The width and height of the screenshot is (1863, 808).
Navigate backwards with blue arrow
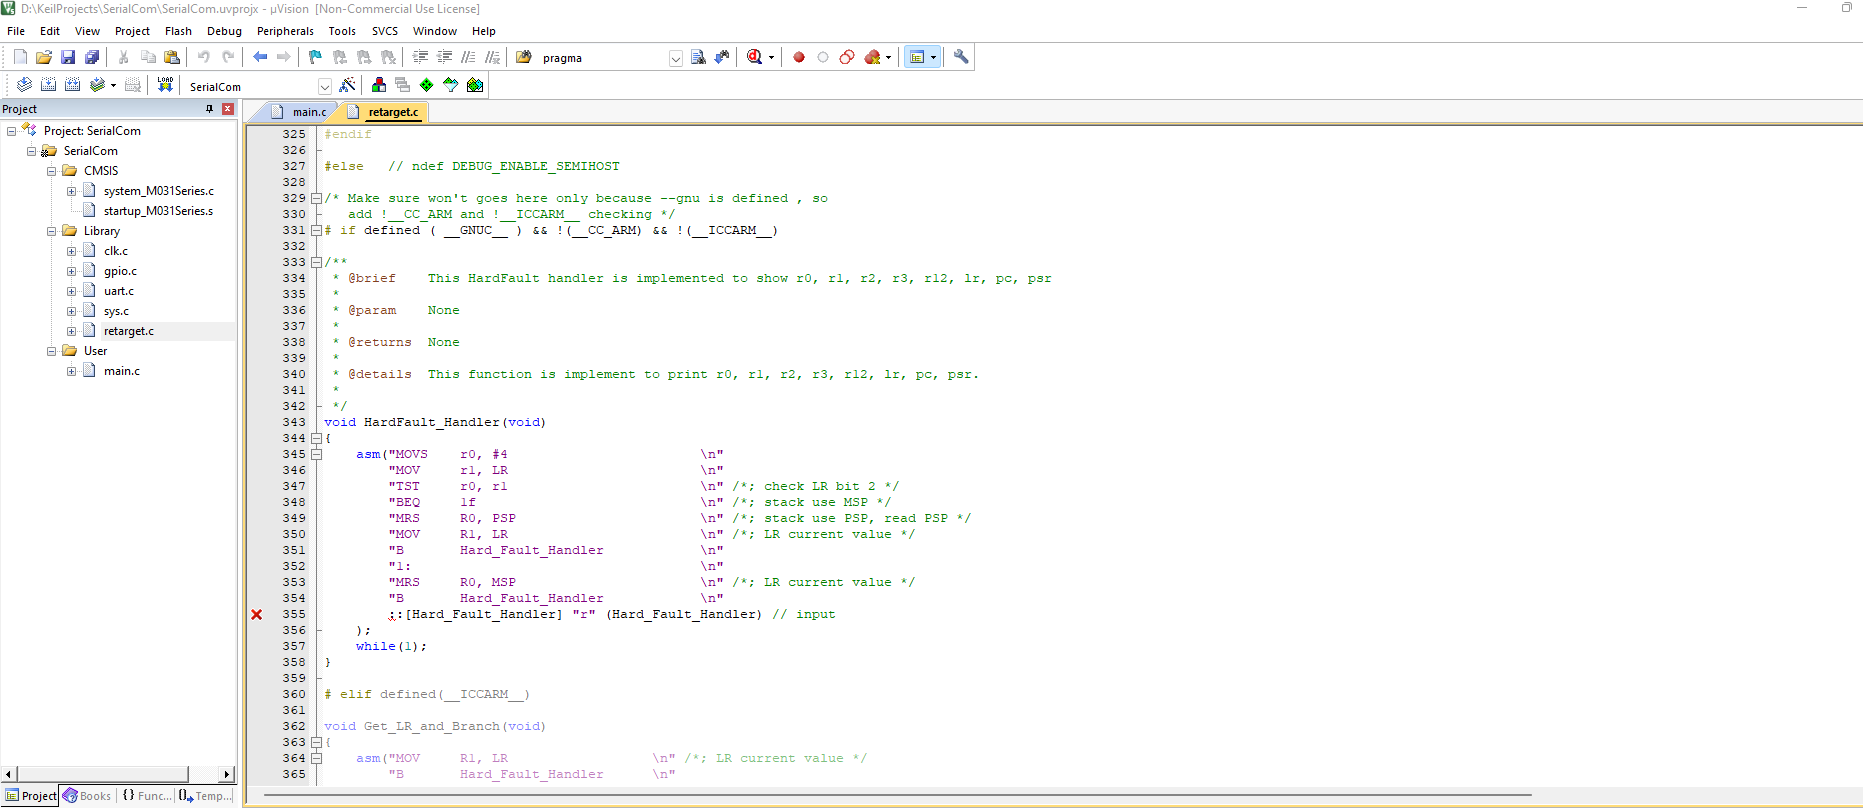[260, 57]
